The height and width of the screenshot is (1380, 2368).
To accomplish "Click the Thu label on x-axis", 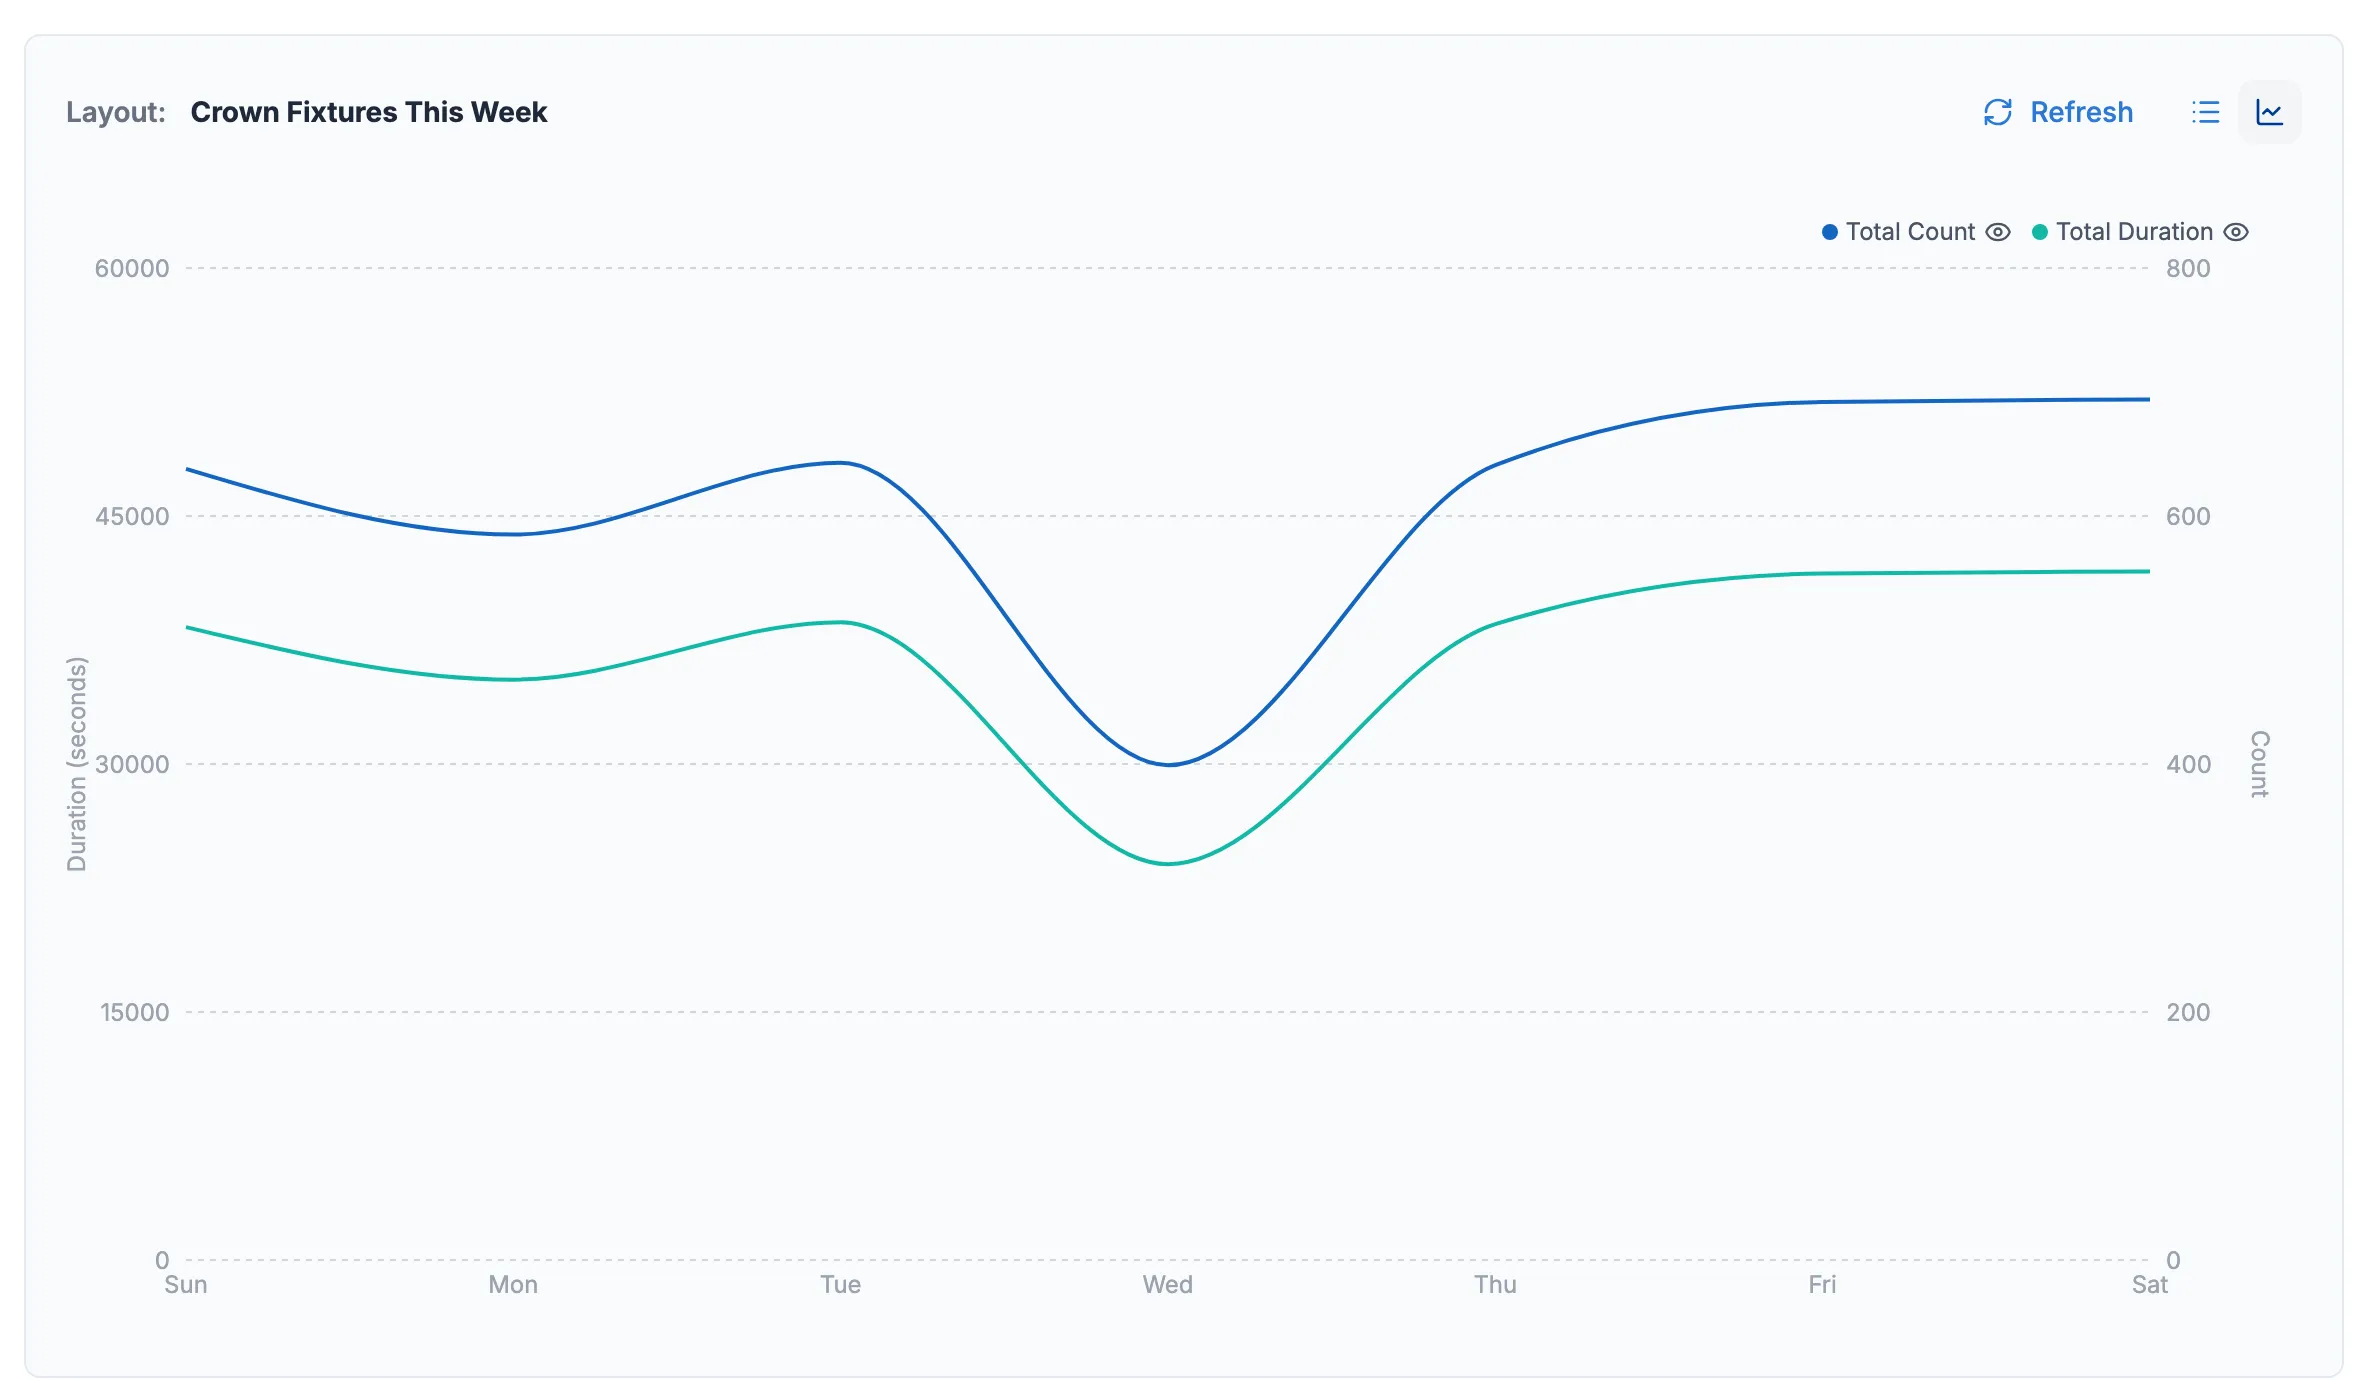I will 1495,1284.
